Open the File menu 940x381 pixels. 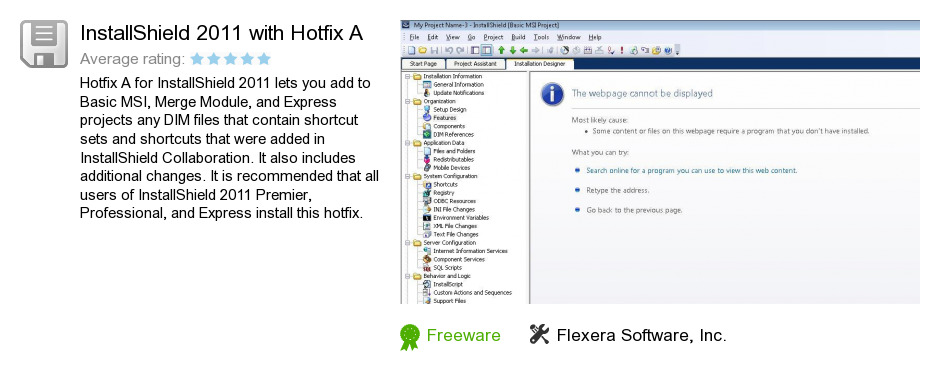point(414,37)
